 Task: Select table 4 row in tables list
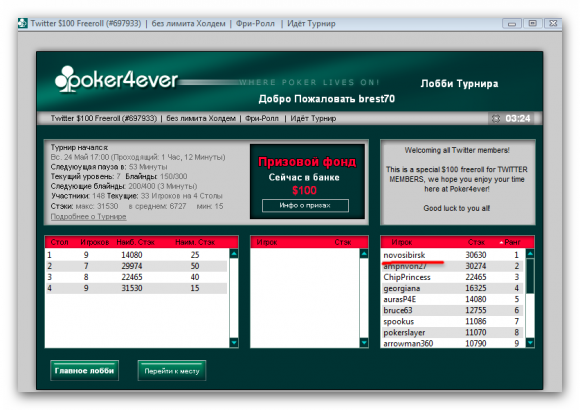136,288
